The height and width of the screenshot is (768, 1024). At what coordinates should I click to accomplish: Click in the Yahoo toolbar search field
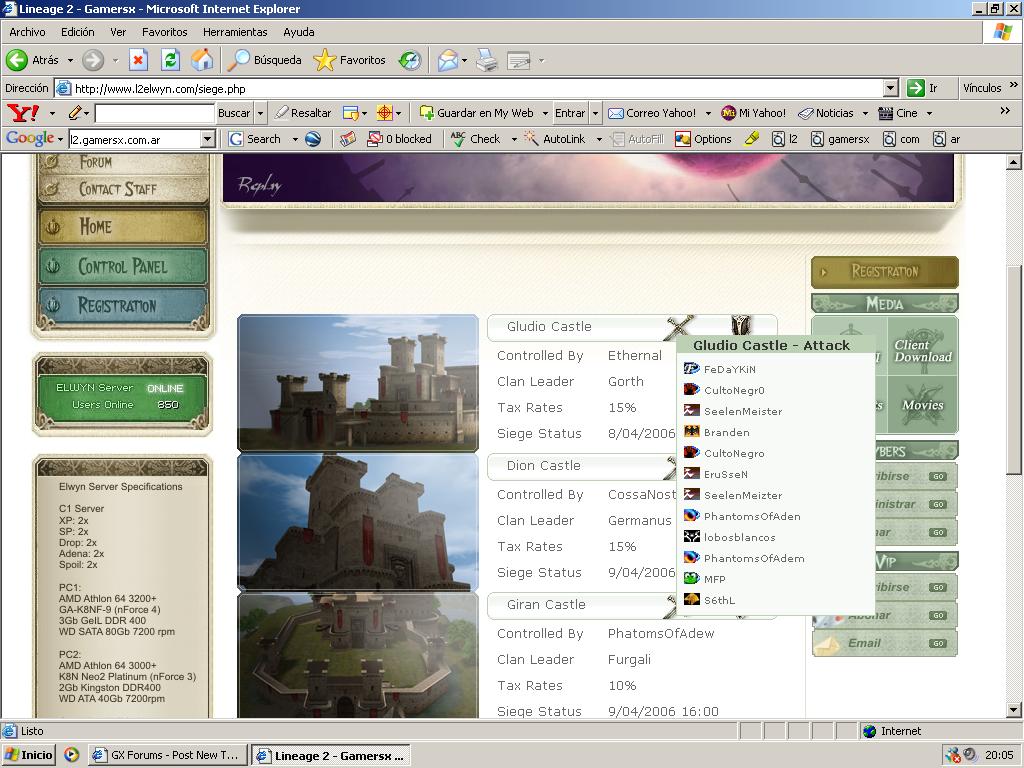click(155, 114)
